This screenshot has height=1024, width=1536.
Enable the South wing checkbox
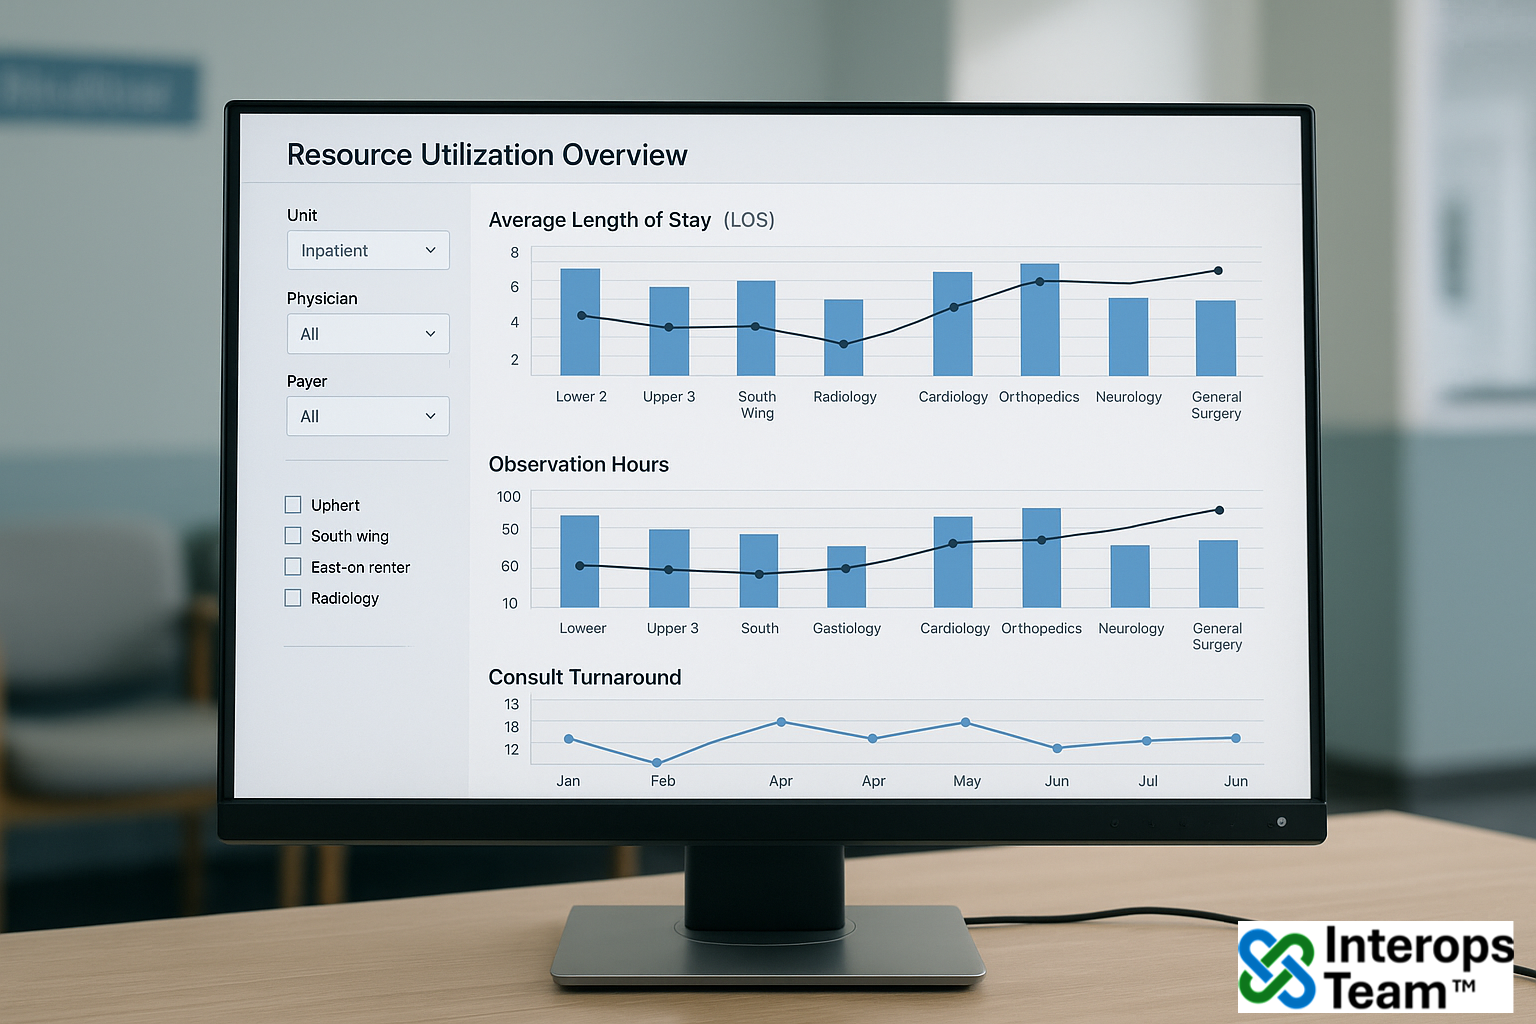(293, 536)
